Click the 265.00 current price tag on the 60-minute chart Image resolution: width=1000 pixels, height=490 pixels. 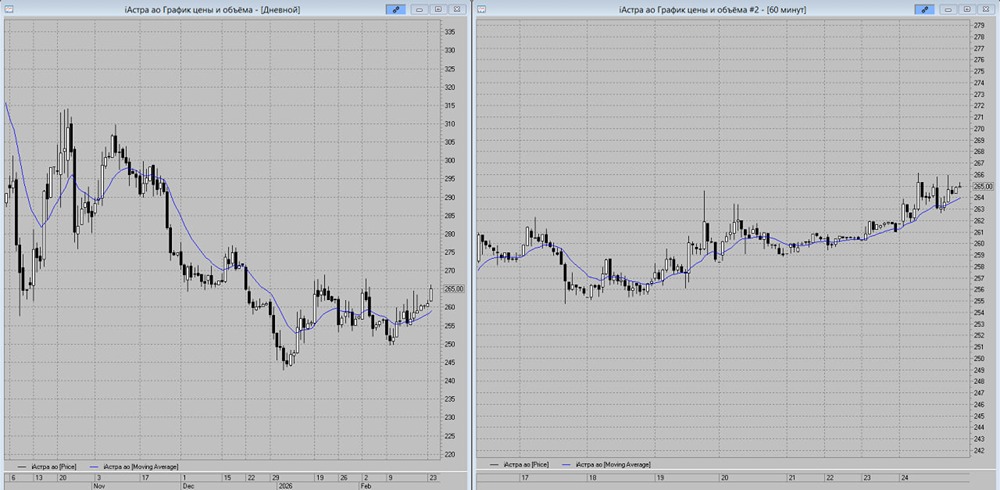[983, 186]
